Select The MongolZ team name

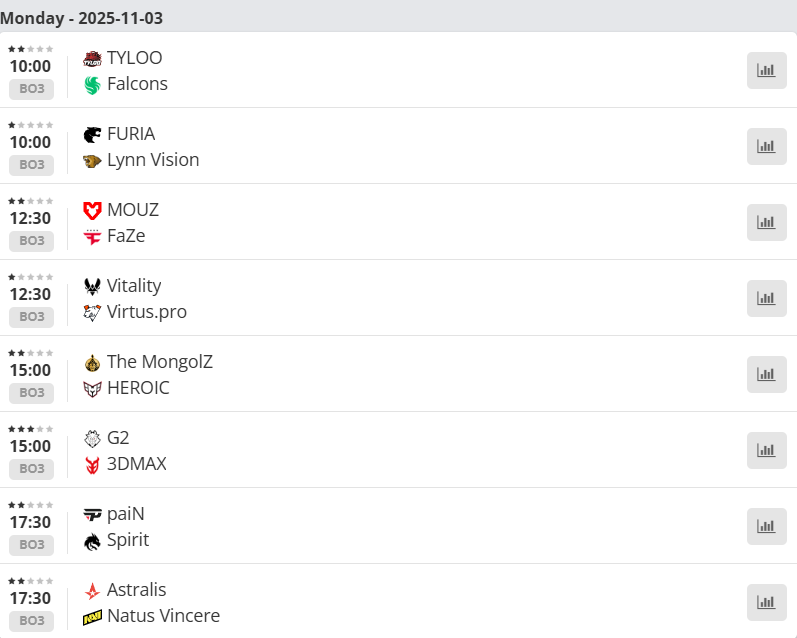160,362
